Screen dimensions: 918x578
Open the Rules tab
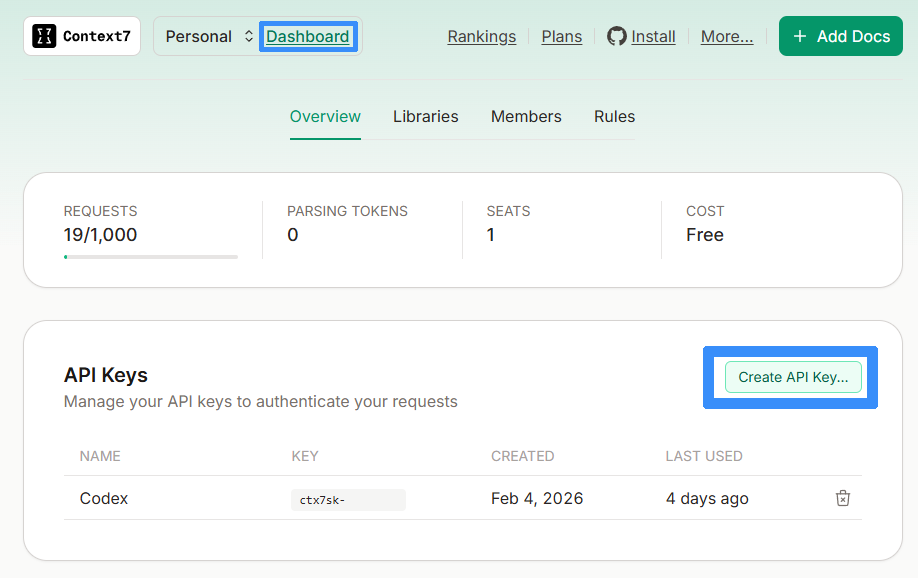(614, 116)
